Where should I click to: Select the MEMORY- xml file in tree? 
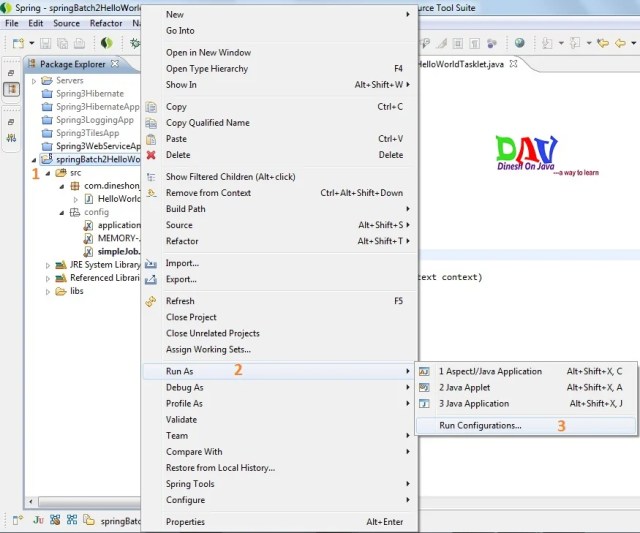click(x=112, y=239)
